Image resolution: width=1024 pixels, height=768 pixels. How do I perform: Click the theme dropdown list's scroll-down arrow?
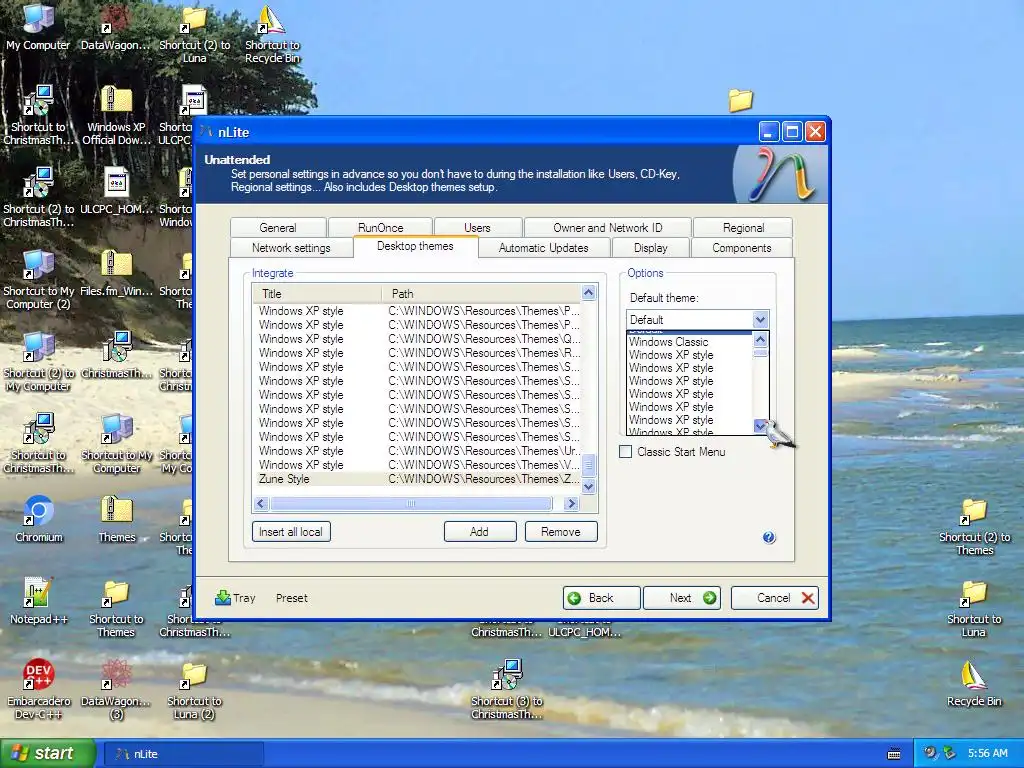click(760, 426)
